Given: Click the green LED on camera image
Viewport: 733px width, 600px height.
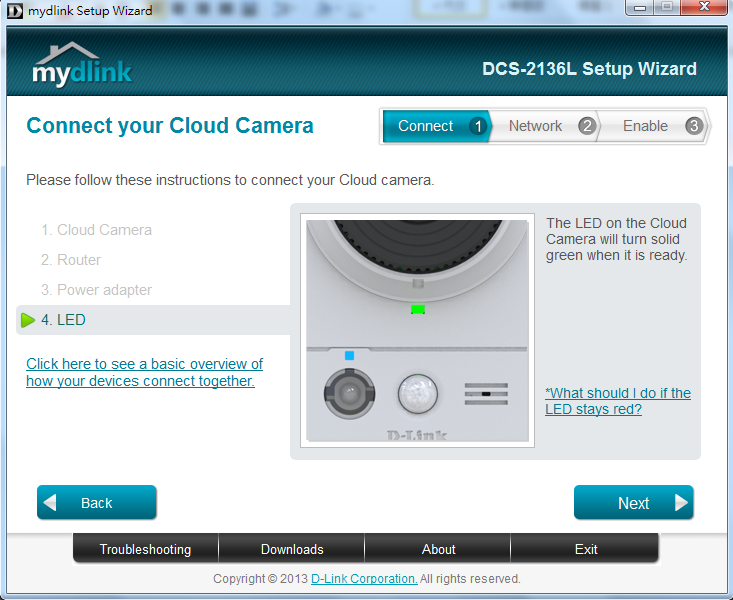Looking at the screenshot, I should (x=418, y=309).
